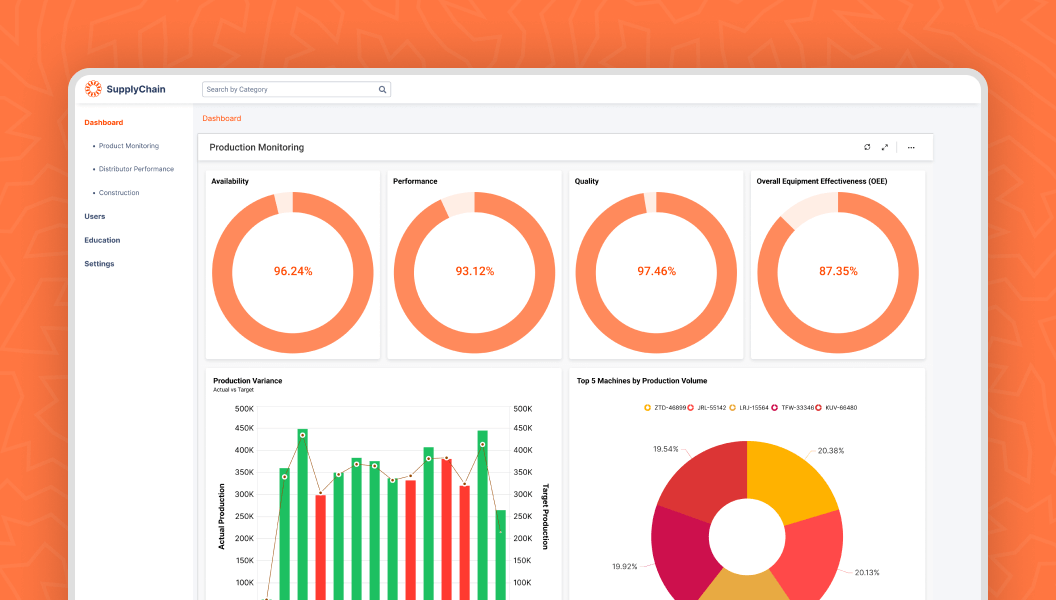Toggle the KUV-66480 legend marker
Image resolution: width=1056 pixels, height=600 pixels.
coord(819,408)
